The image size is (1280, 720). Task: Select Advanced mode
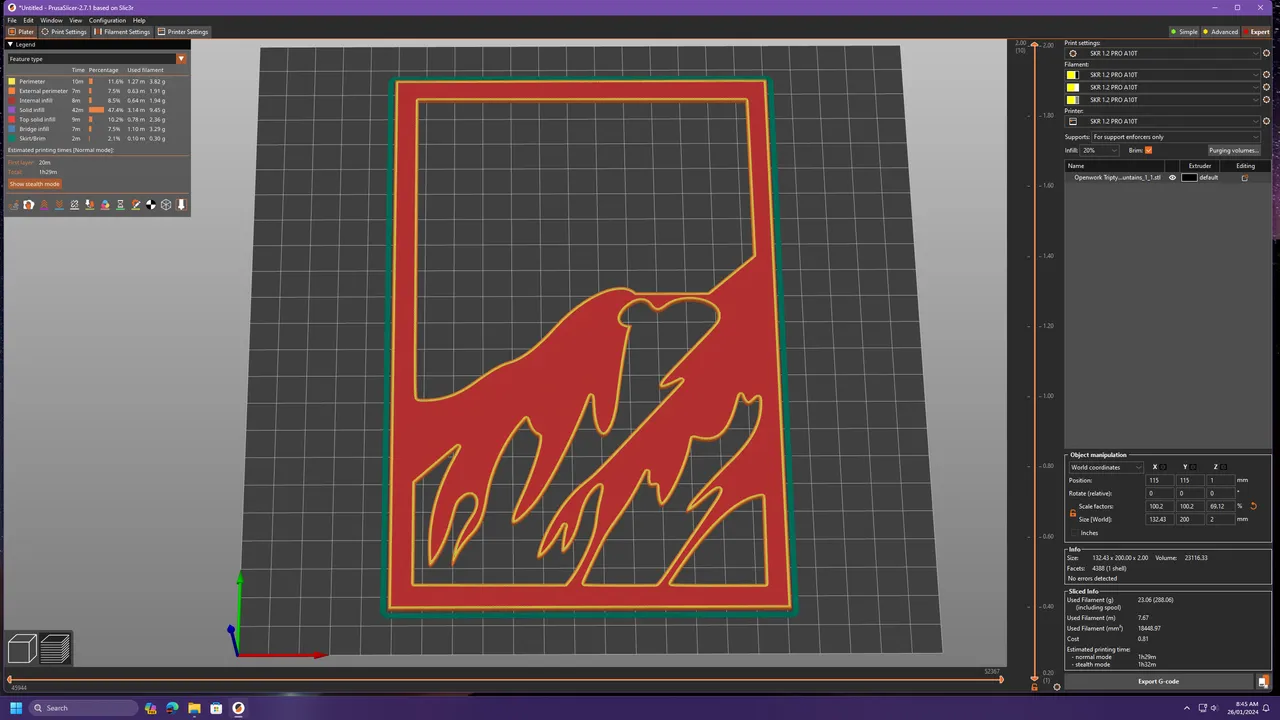[x=1220, y=32]
